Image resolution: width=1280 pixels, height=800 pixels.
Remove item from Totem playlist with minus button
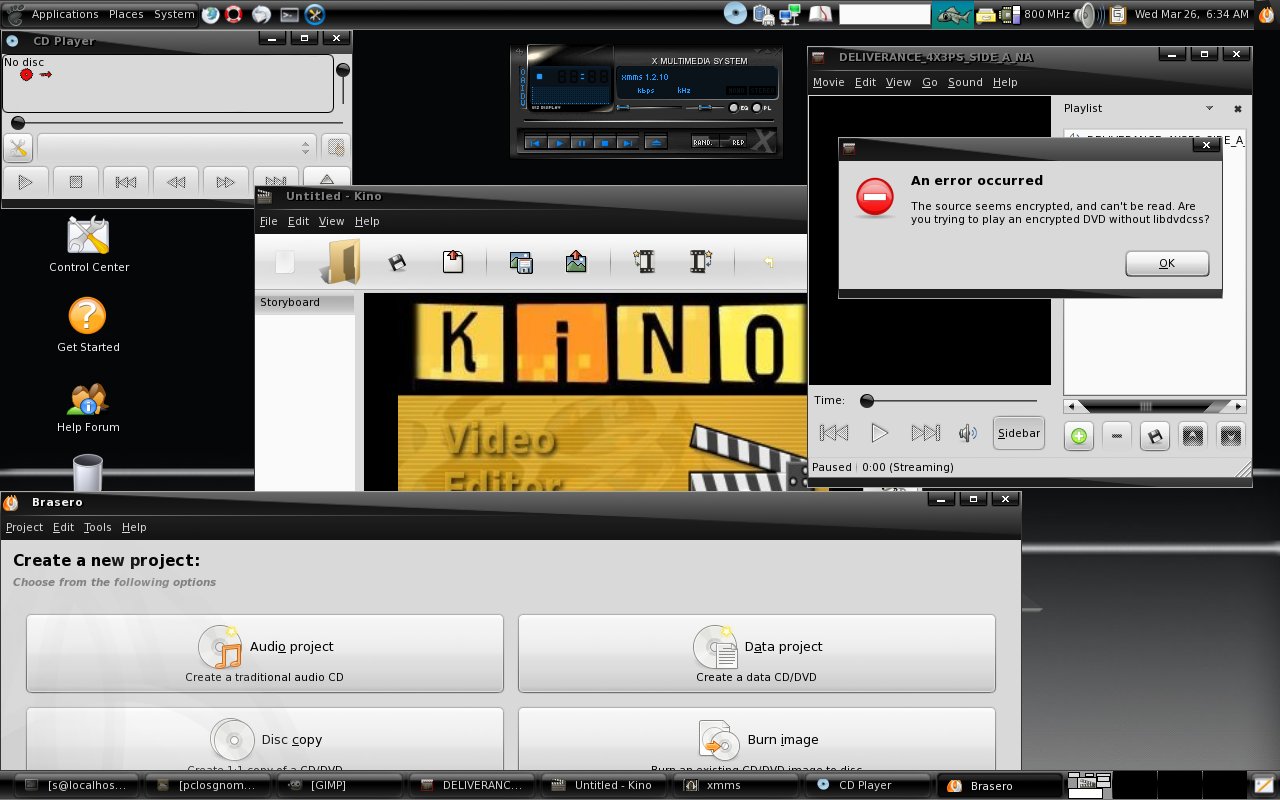1117,436
